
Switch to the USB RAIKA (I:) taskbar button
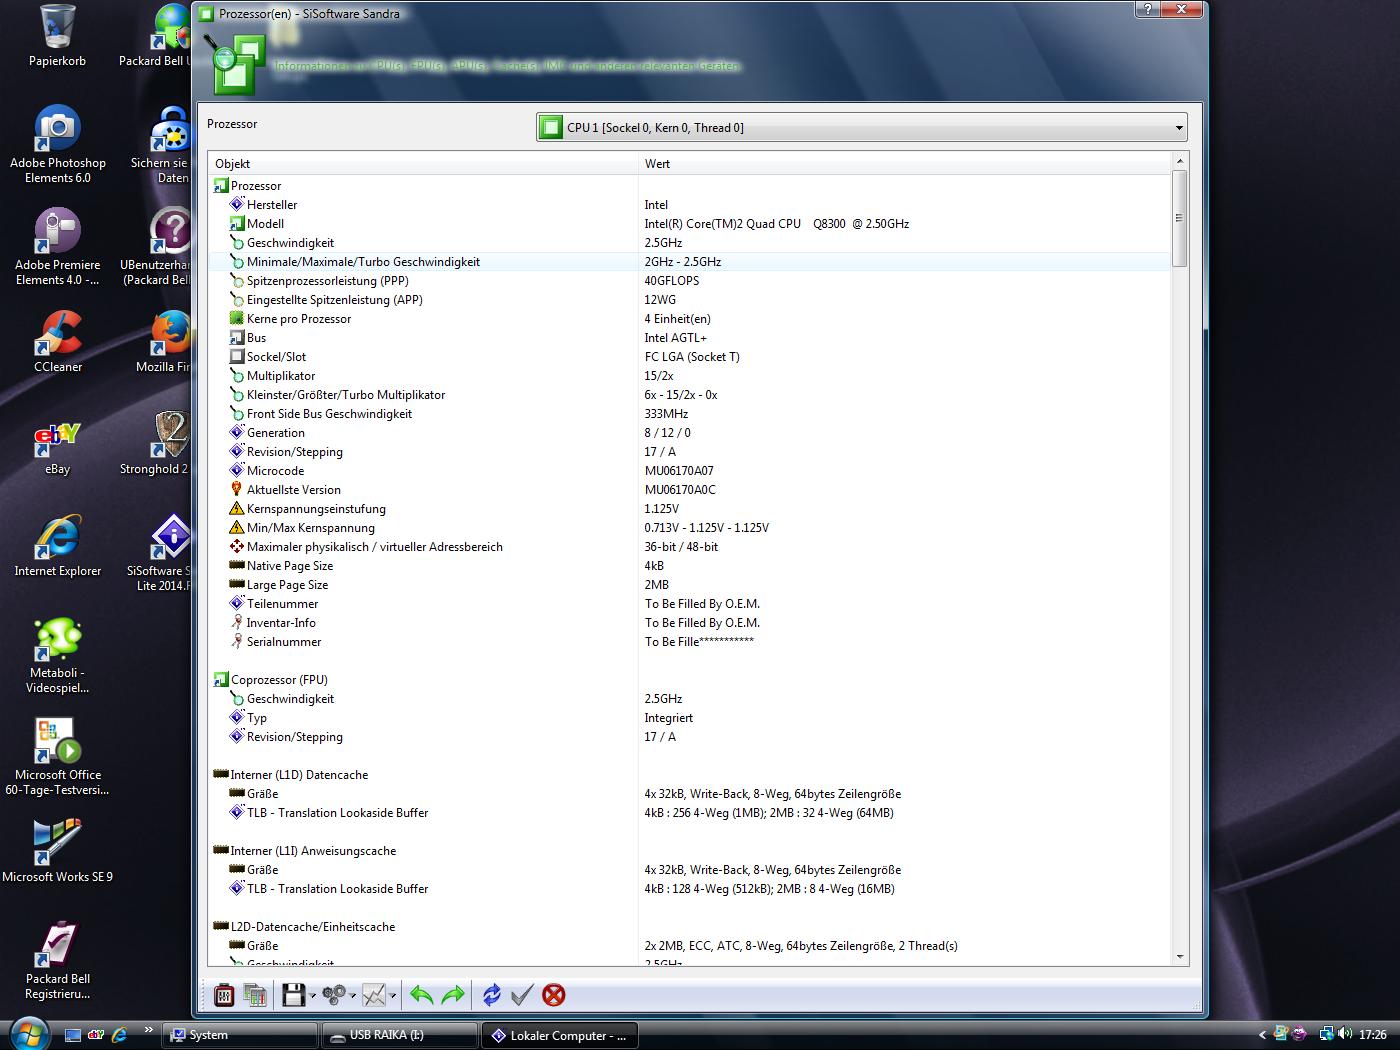[399, 1035]
